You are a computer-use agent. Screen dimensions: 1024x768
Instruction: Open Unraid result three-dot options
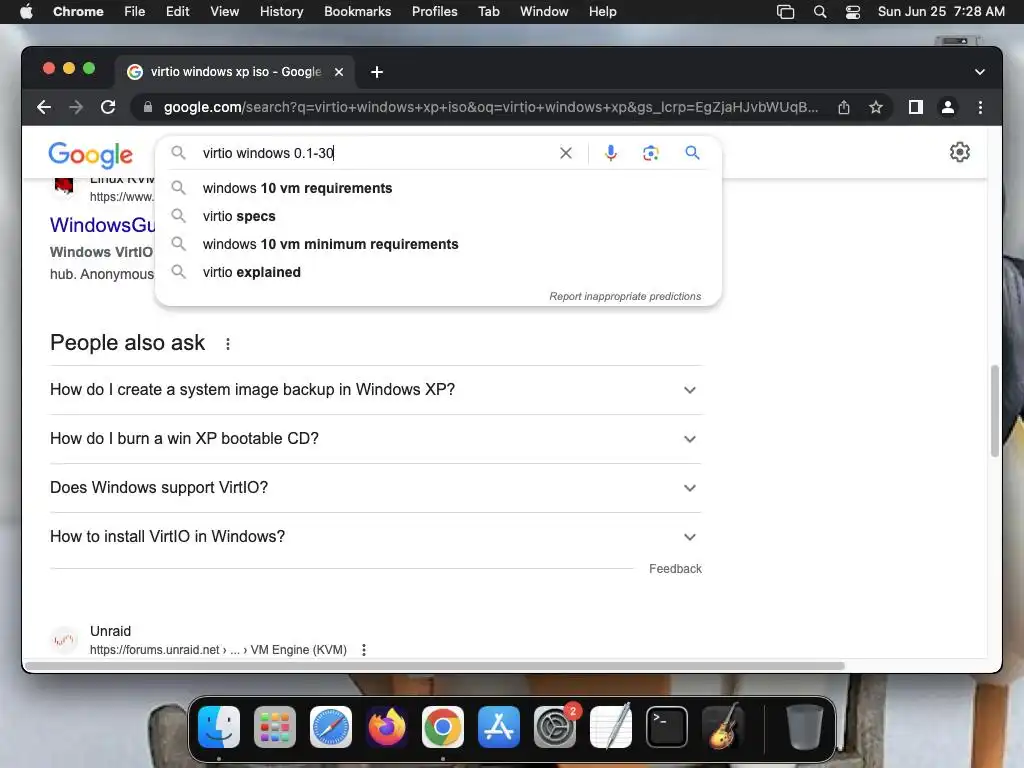pyautogui.click(x=364, y=650)
